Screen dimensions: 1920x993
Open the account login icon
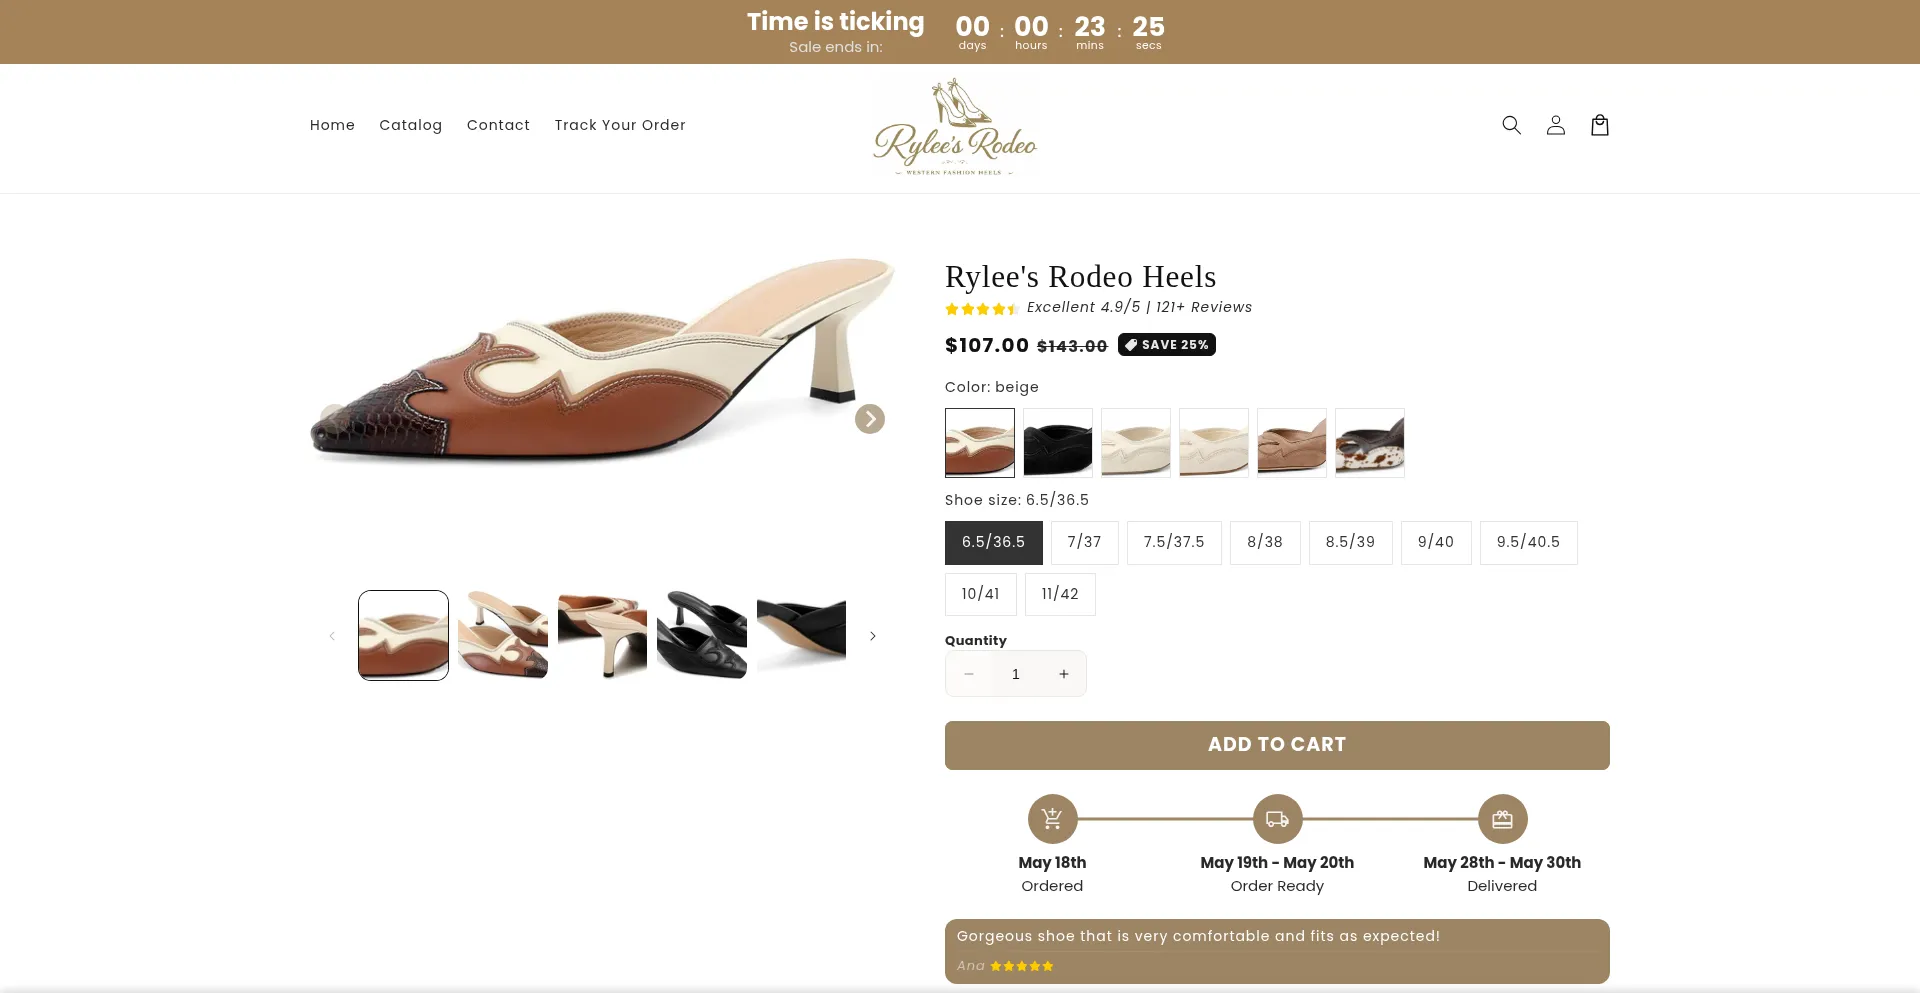(x=1555, y=125)
